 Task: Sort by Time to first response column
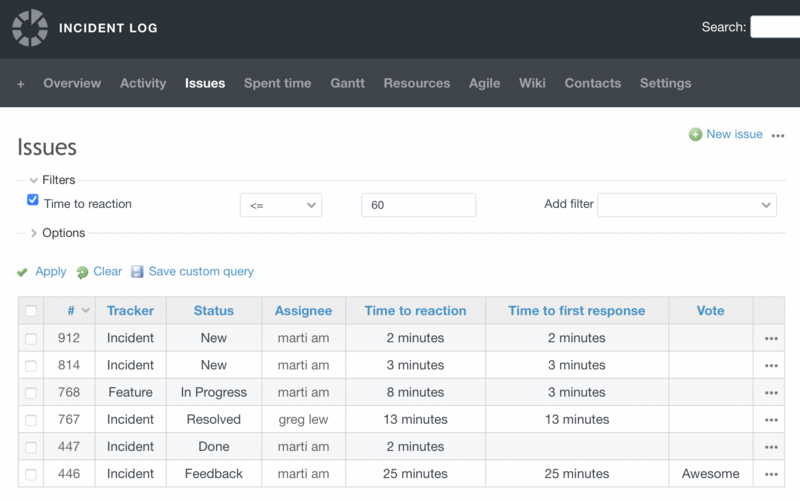(576, 311)
